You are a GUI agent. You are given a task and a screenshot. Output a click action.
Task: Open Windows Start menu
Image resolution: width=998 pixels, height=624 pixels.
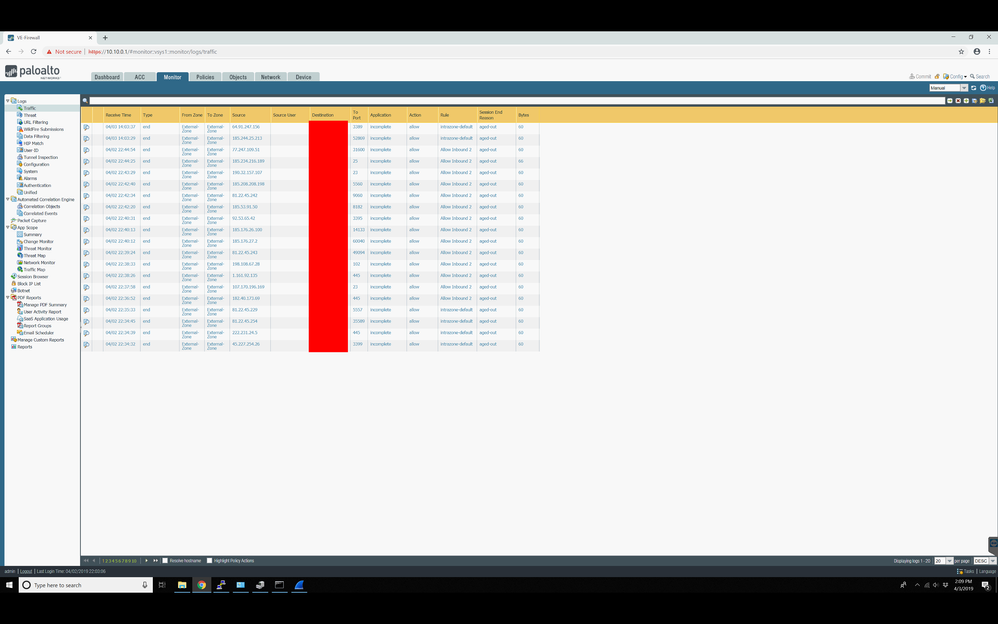pos(9,585)
